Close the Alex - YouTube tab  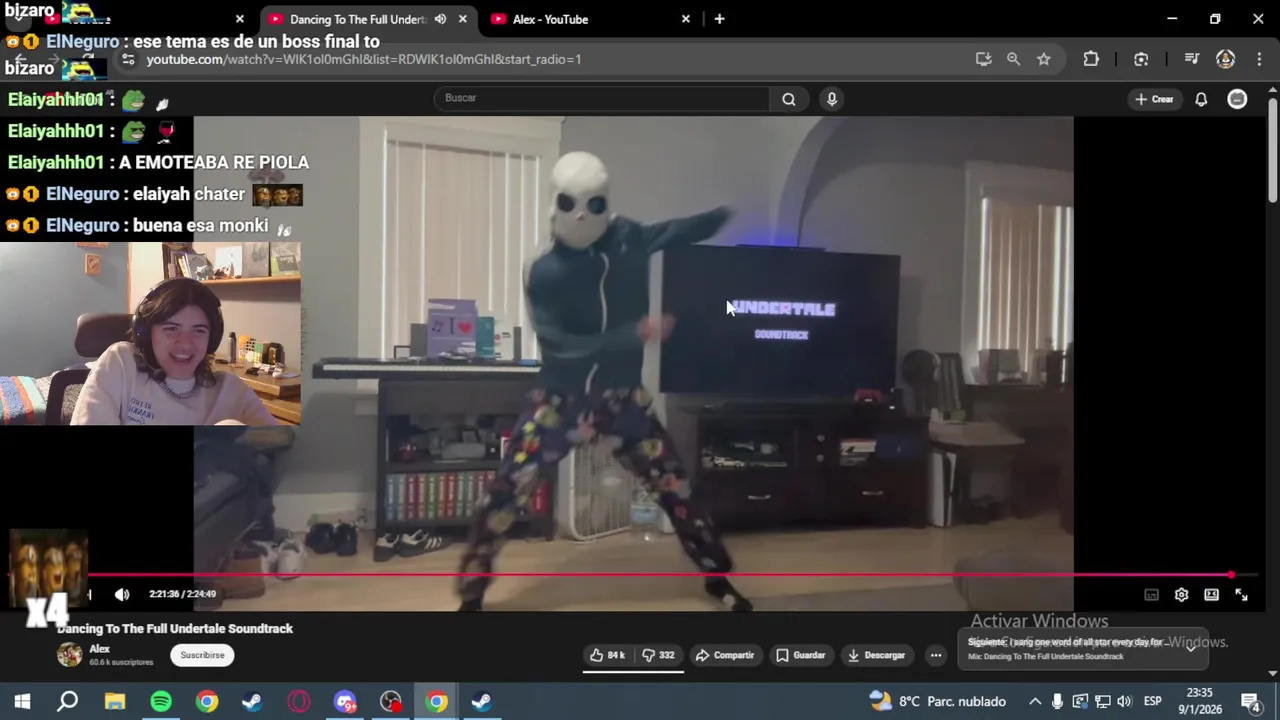(x=686, y=19)
